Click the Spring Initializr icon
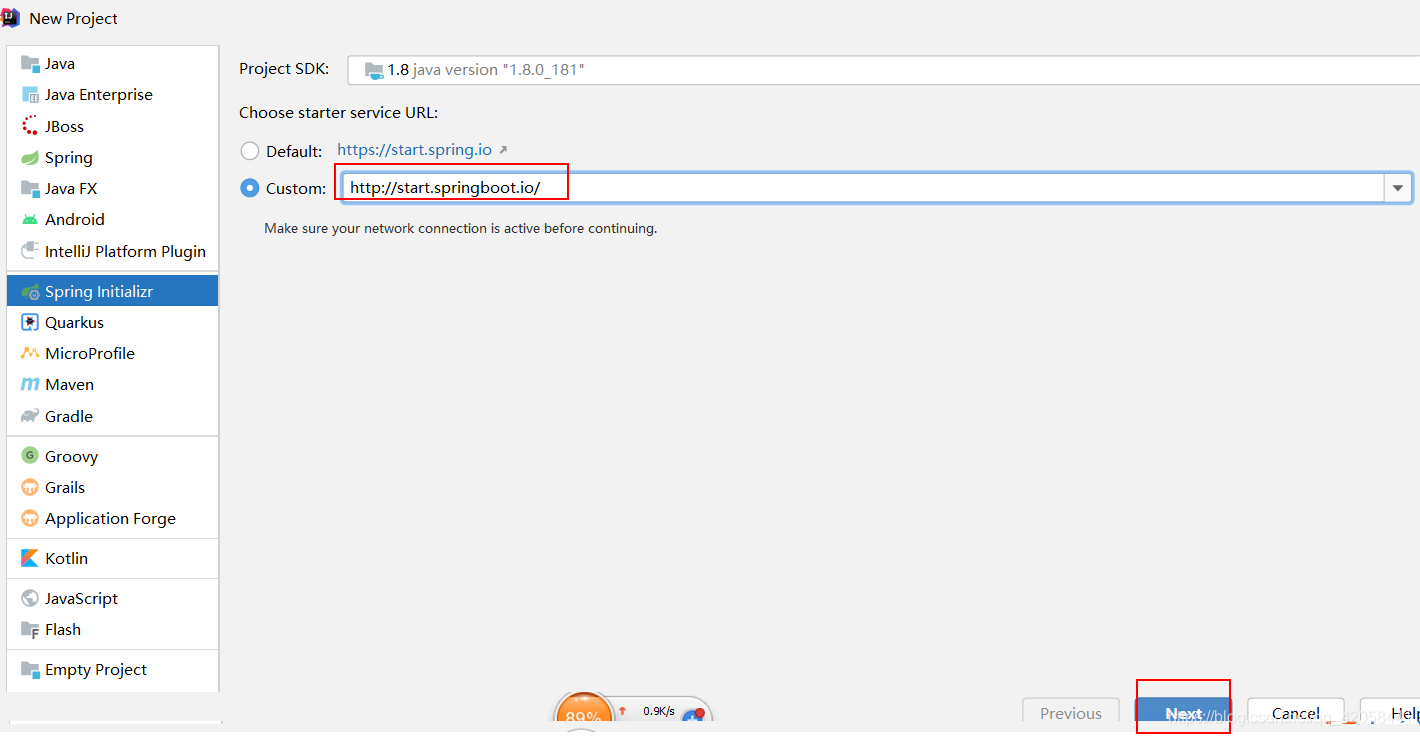The height and width of the screenshot is (736, 1420). click(30, 292)
